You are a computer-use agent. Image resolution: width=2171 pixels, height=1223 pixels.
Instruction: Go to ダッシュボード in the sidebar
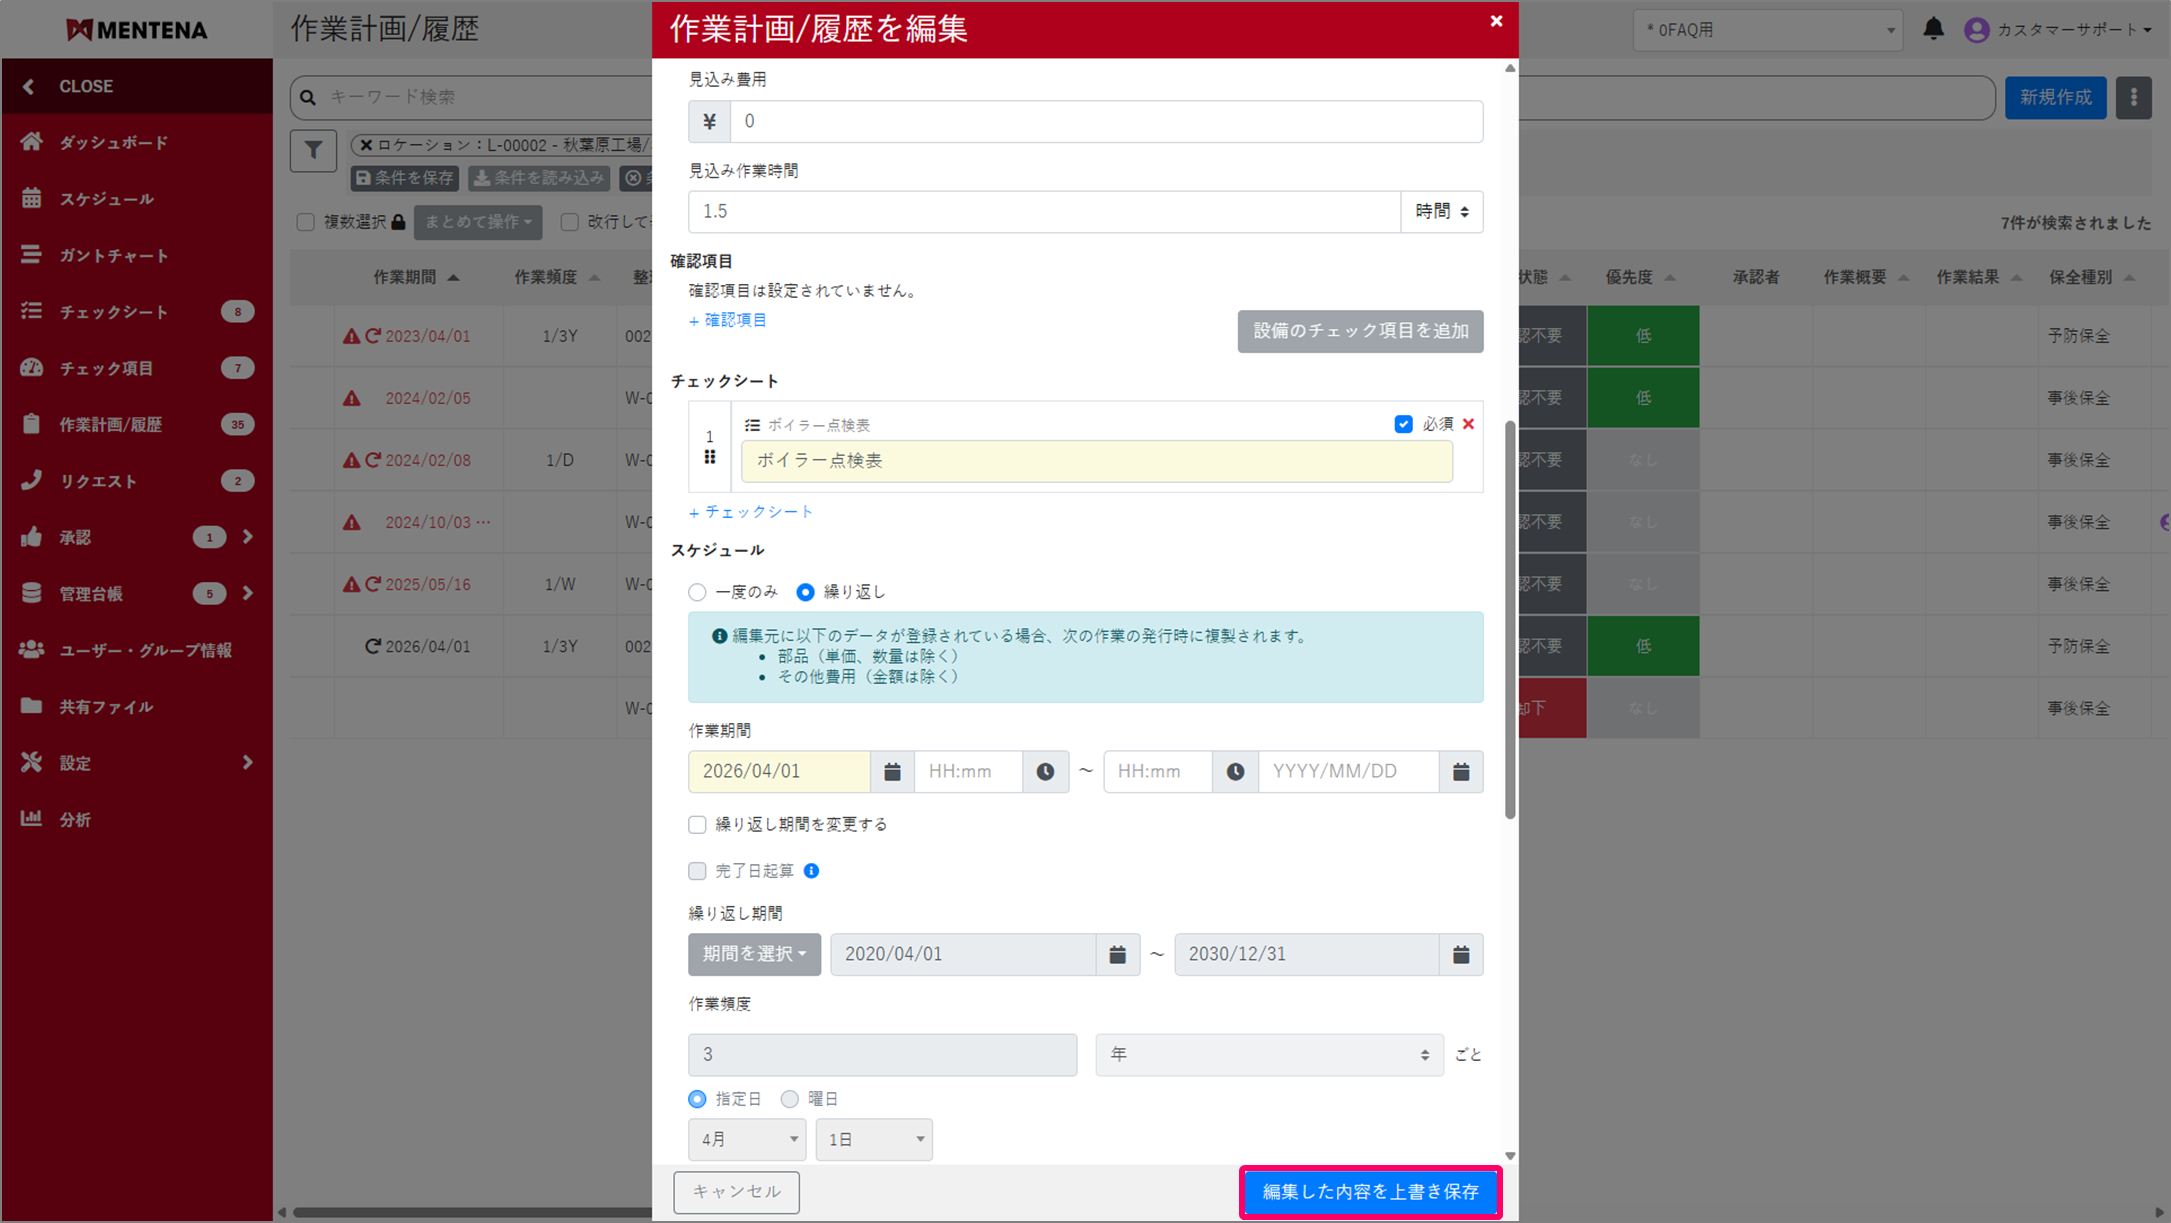(x=113, y=143)
